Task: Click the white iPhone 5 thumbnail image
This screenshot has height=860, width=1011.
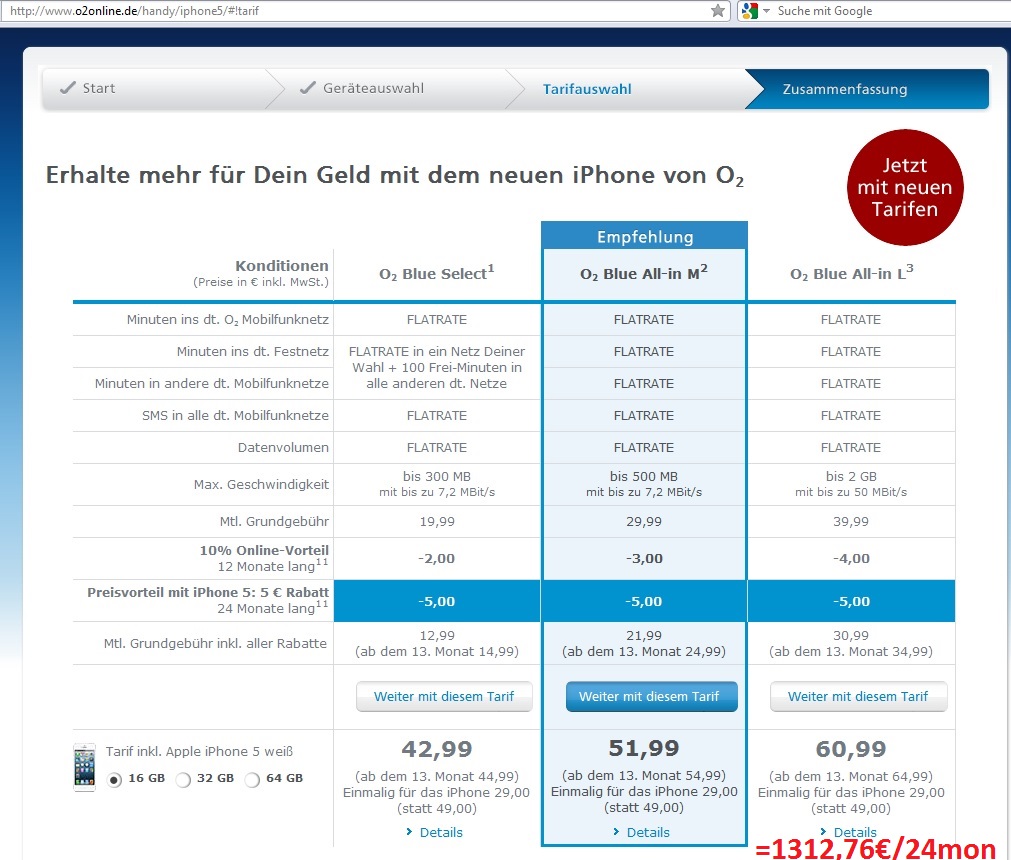Action: (84, 767)
